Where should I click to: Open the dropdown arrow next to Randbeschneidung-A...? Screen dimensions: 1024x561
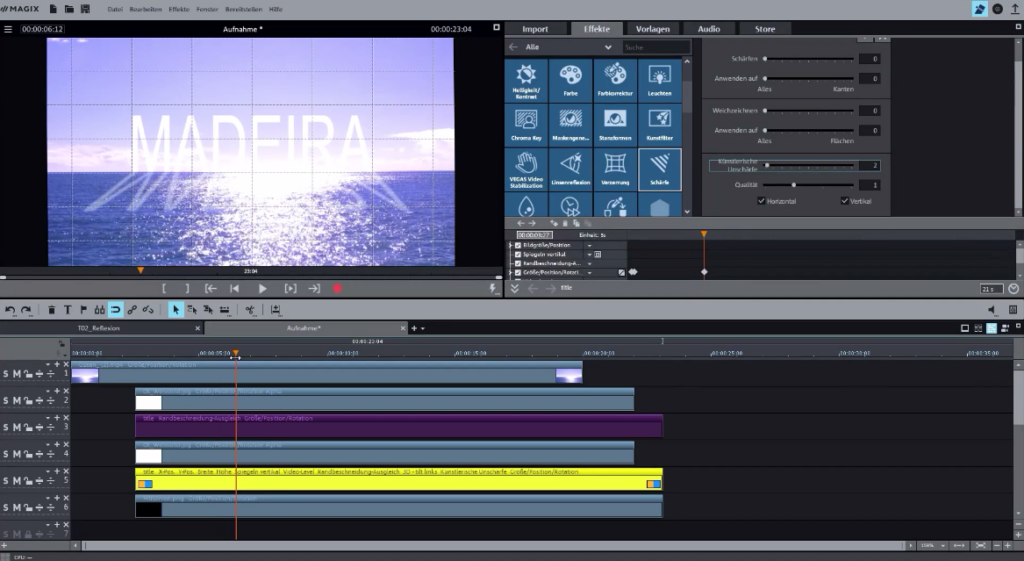point(589,264)
